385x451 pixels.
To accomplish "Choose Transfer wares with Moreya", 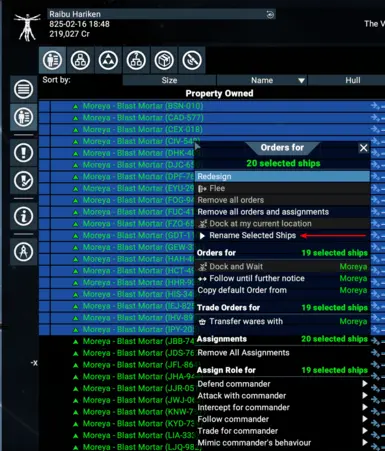I will click(x=283, y=321).
